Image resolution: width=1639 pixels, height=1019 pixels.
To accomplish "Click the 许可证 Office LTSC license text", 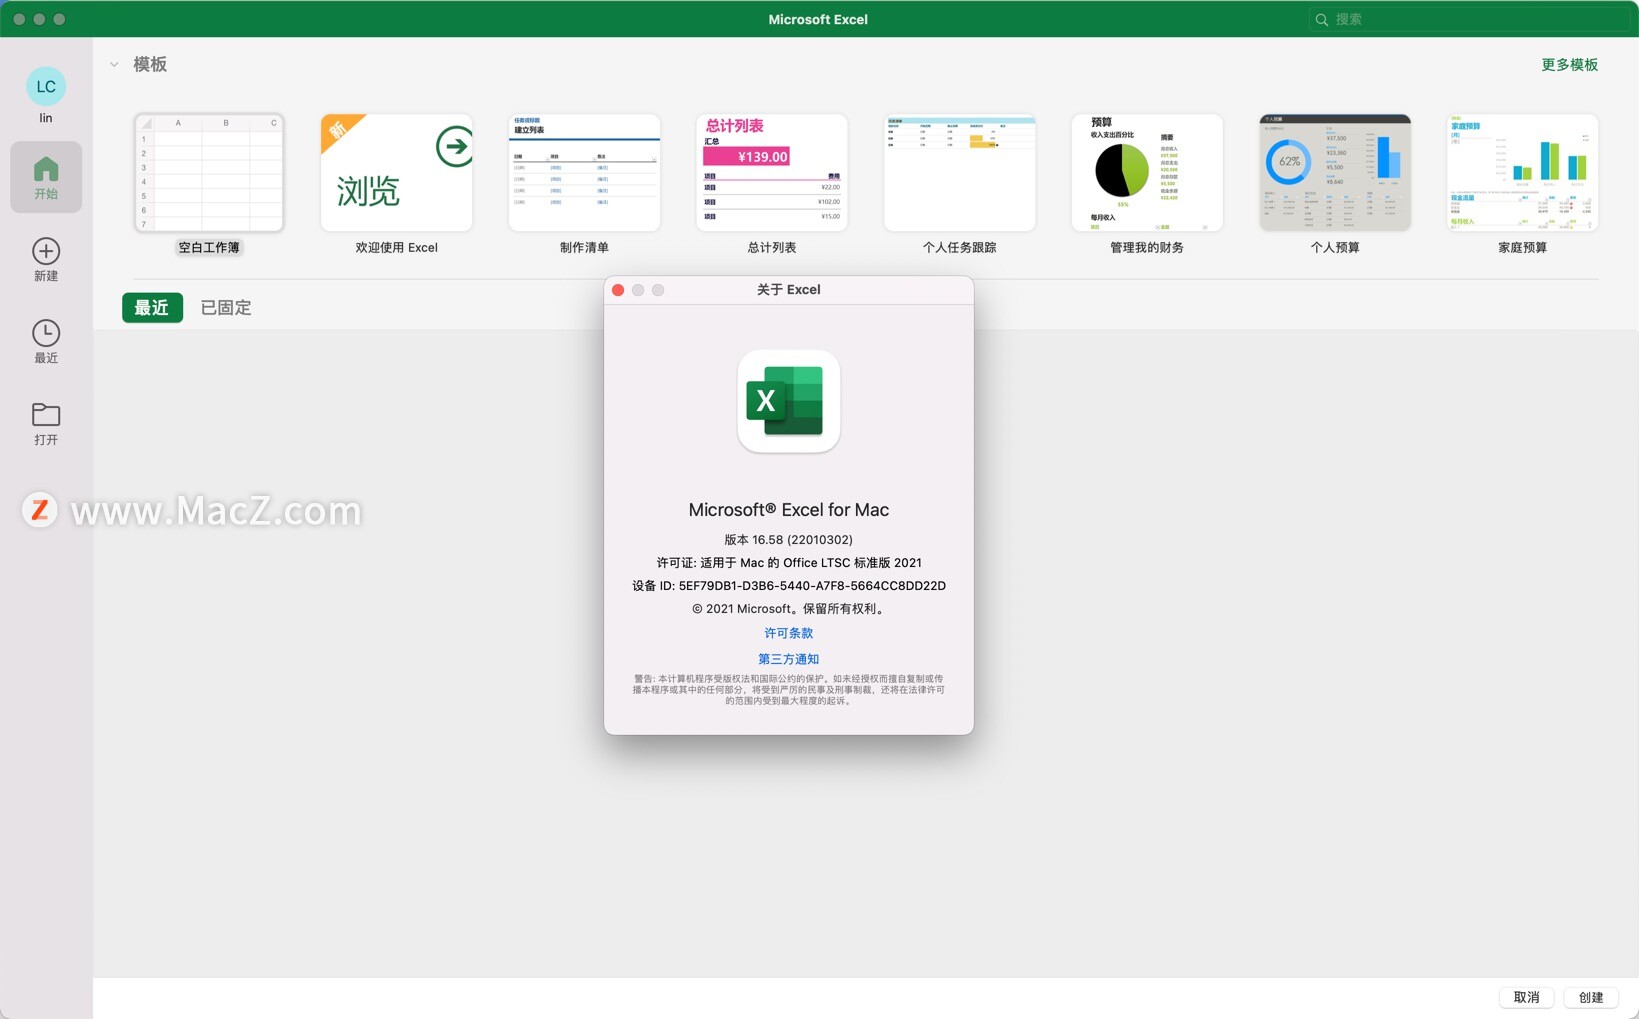I will click(x=788, y=563).
